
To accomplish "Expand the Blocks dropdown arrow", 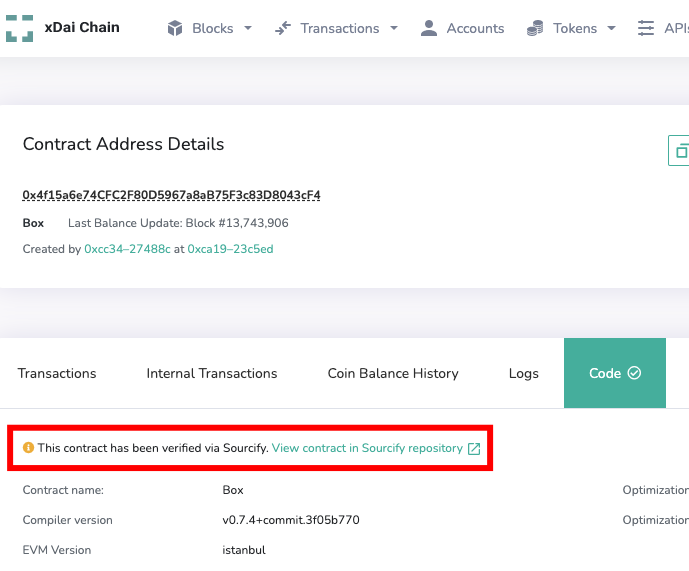I will click(x=248, y=28).
